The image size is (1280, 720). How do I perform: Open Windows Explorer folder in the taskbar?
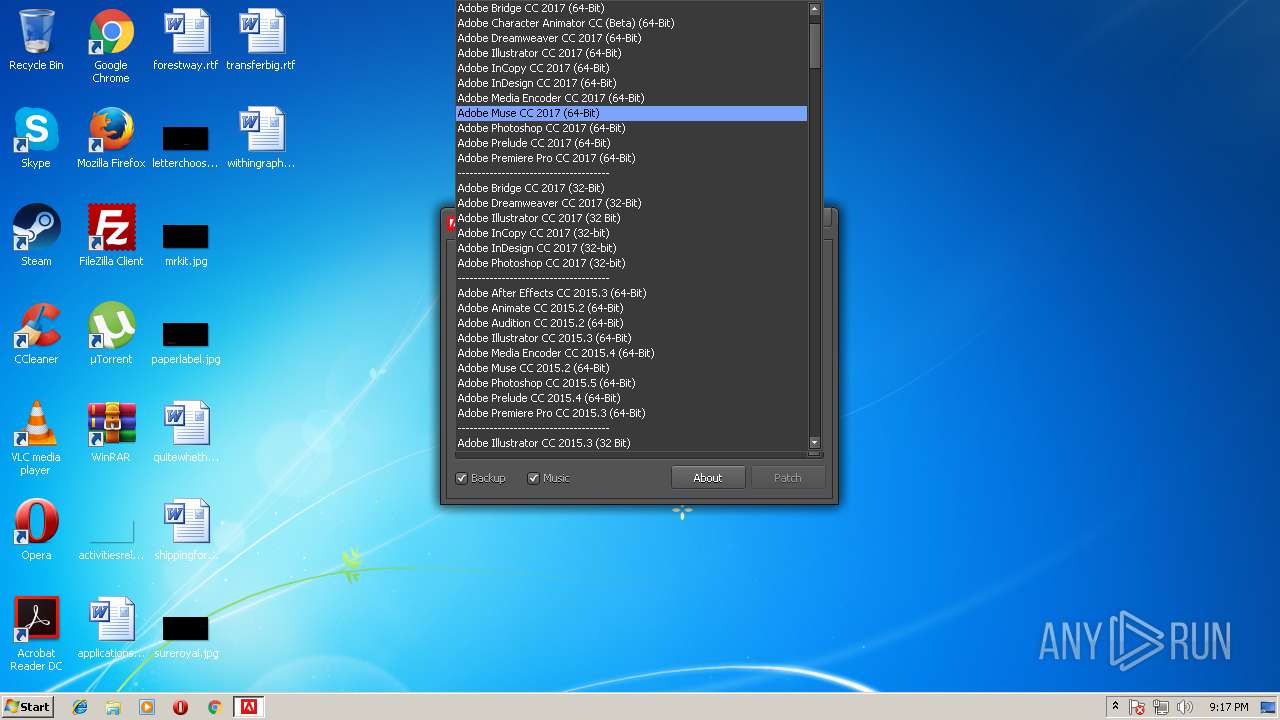click(x=113, y=707)
